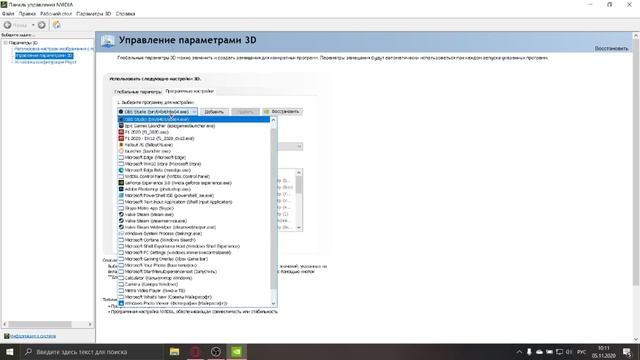This screenshot has width=640, height=360.
Task: Open the notification center icon
Action: [x=627, y=352]
